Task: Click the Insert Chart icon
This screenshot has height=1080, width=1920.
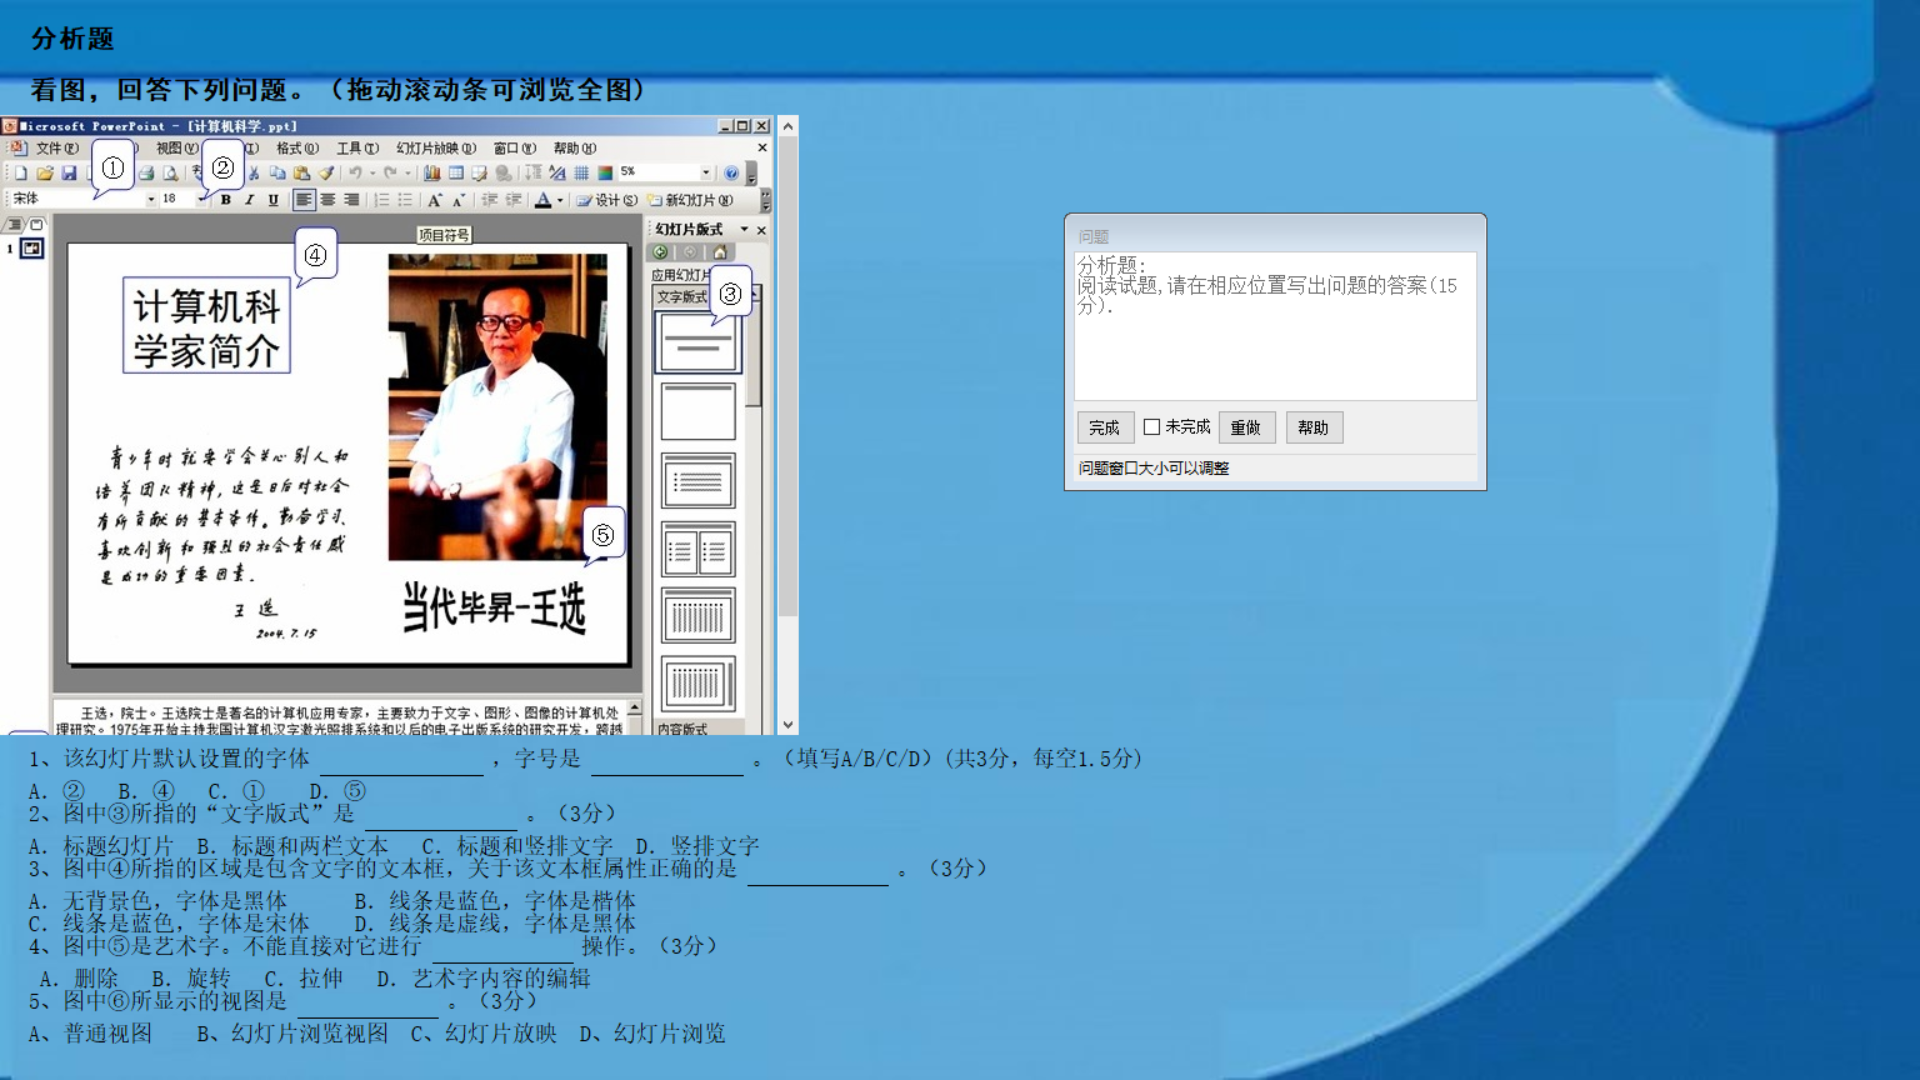Action: pyautogui.click(x=432, y=173)
